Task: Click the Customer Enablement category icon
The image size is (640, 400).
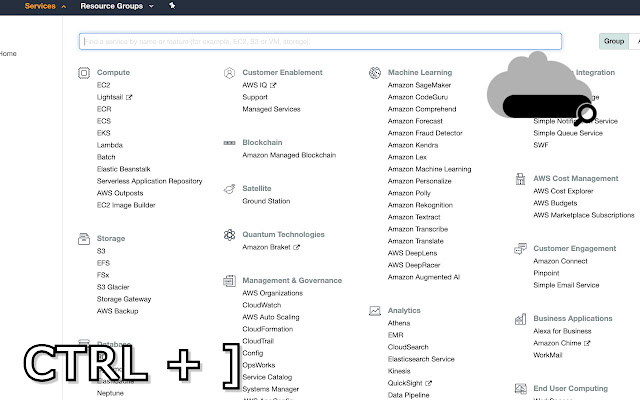Action: [229, 73]
